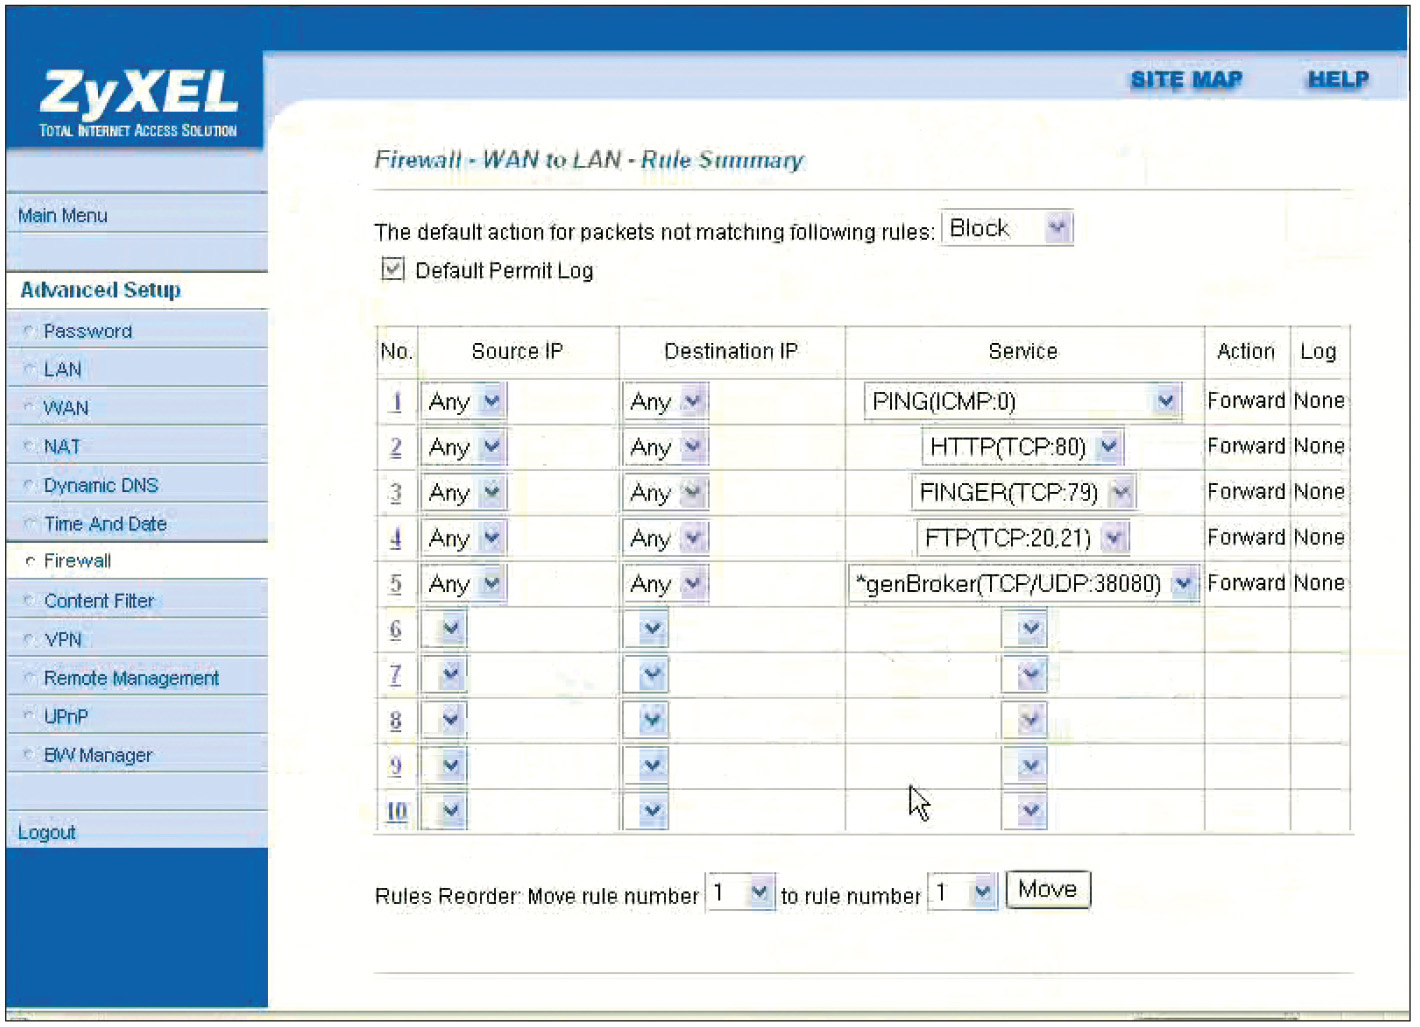1420x1027 pixels.
Task: Open rule number 6 link
Action: point(396,629)
